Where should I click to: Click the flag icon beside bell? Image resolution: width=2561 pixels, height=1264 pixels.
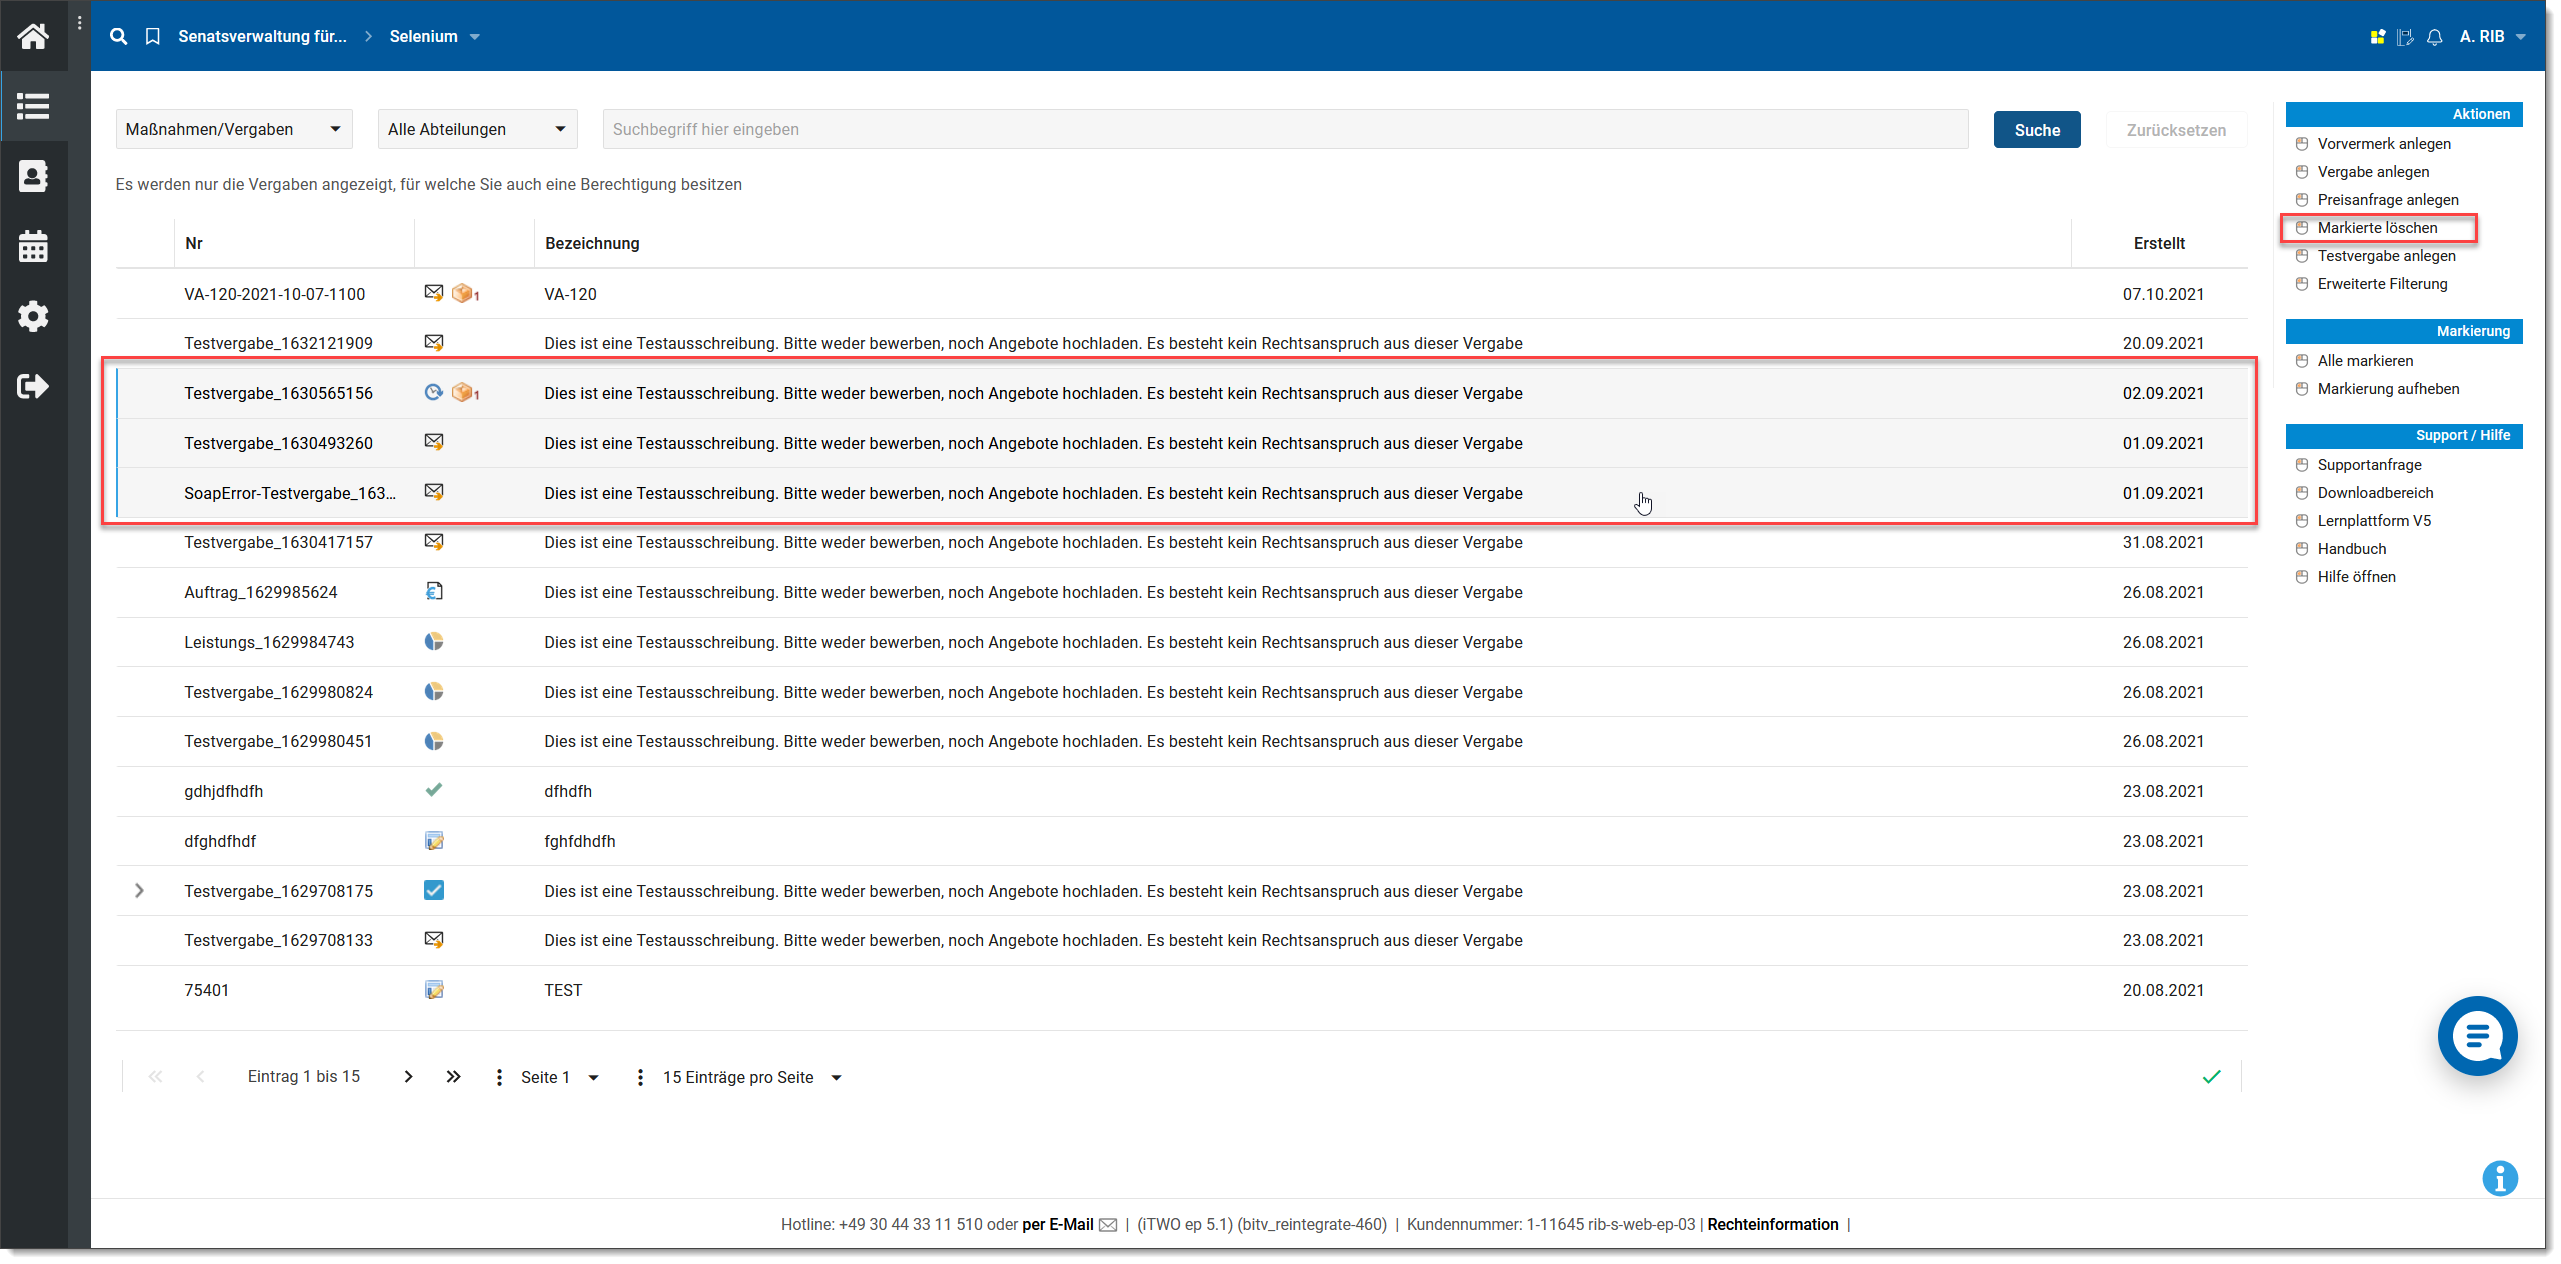point(2406,37)
